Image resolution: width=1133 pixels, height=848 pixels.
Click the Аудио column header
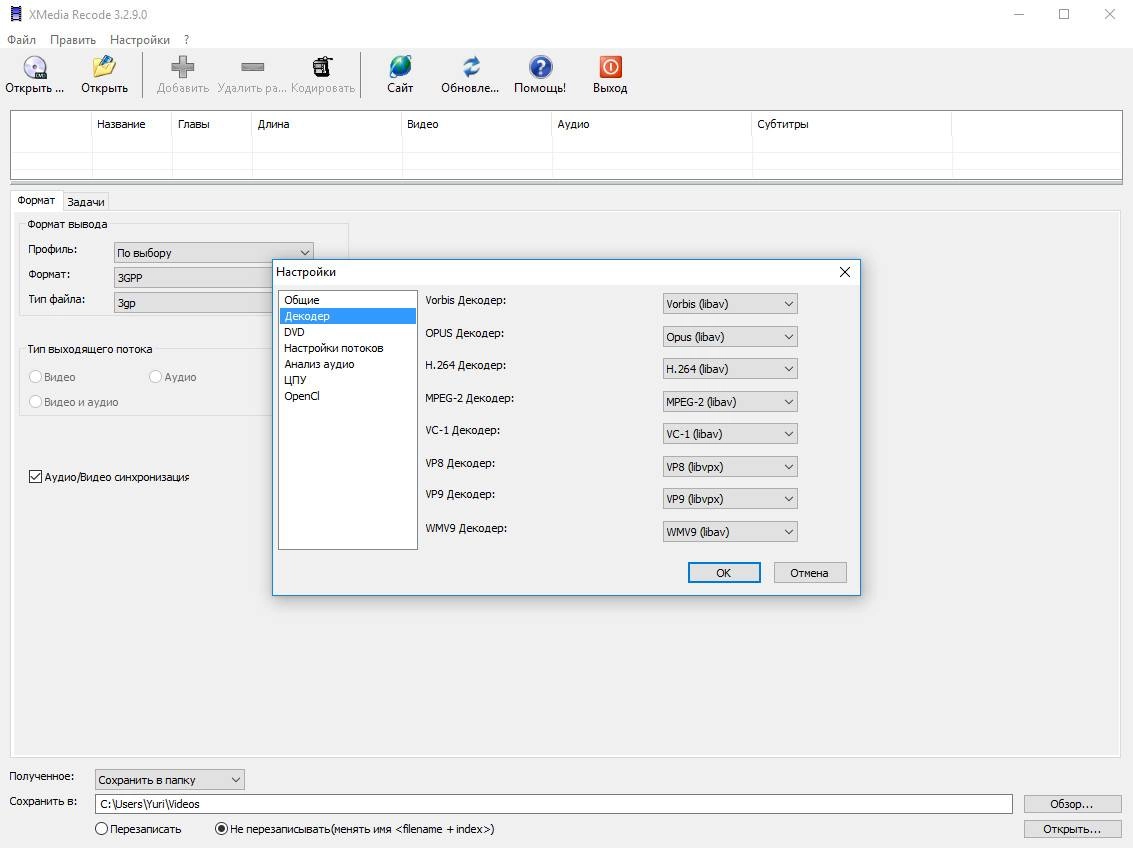point(652,124)
